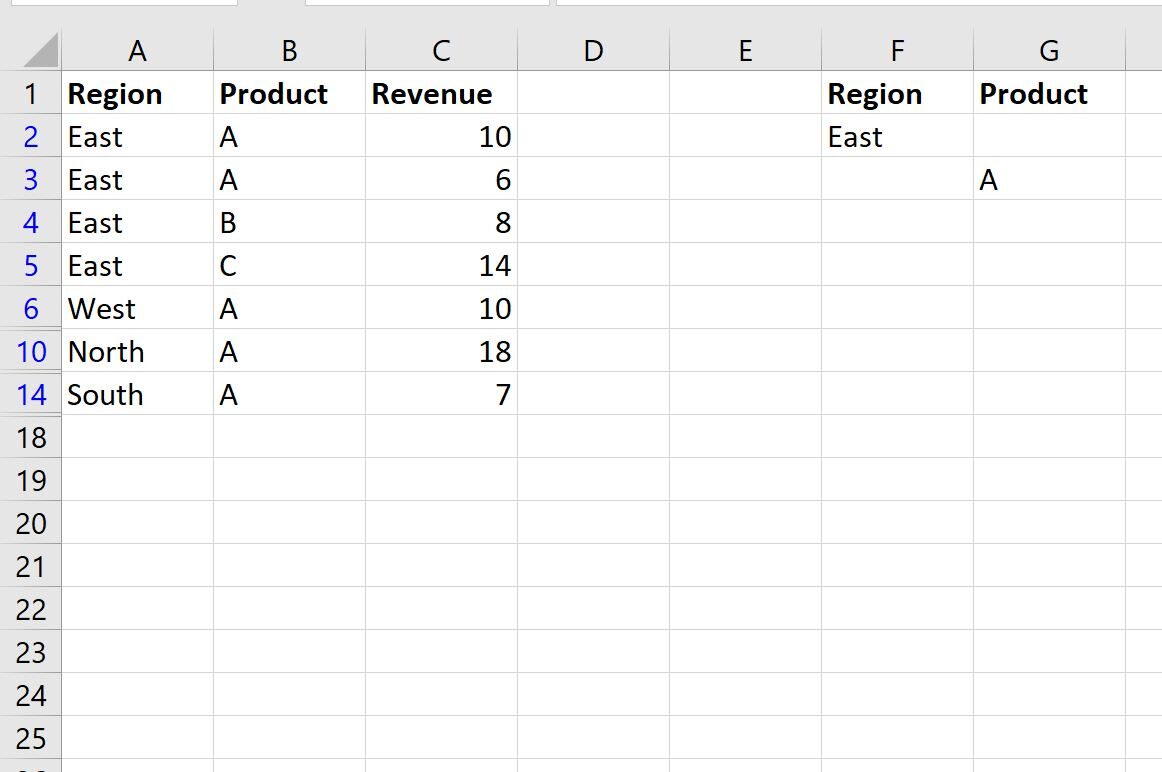Click the criteria cell East in column F
1162x772 pixels.
tap(897, 136)
